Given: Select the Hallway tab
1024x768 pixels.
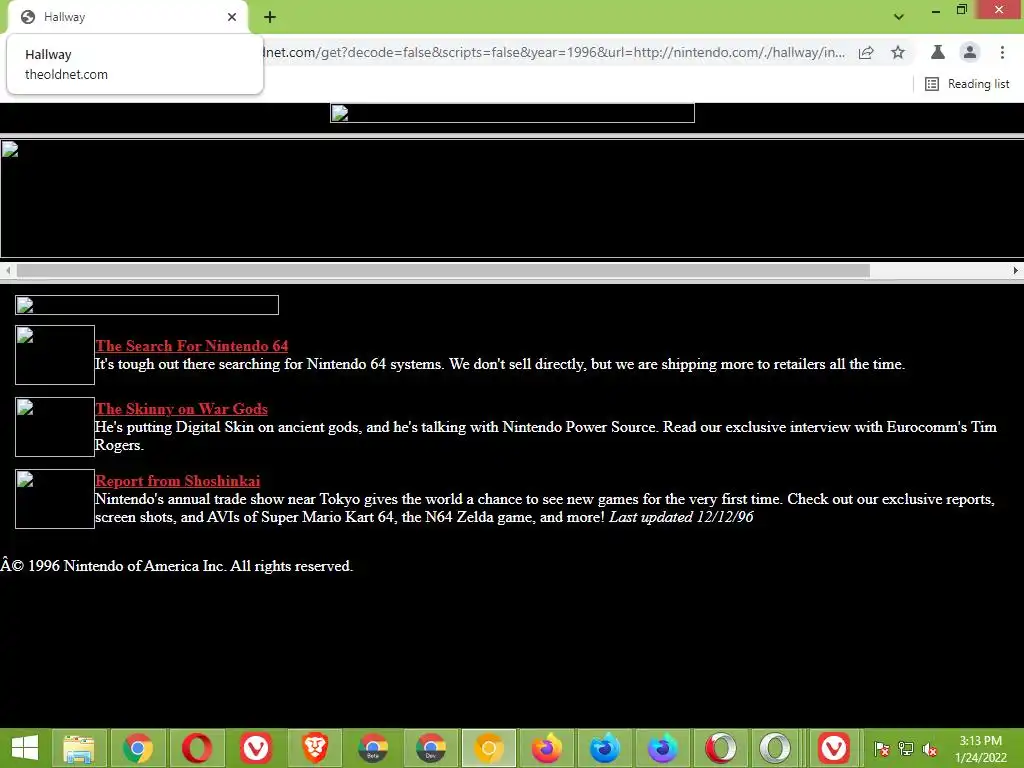Looking at the screenshot, I should click(128, 18).
